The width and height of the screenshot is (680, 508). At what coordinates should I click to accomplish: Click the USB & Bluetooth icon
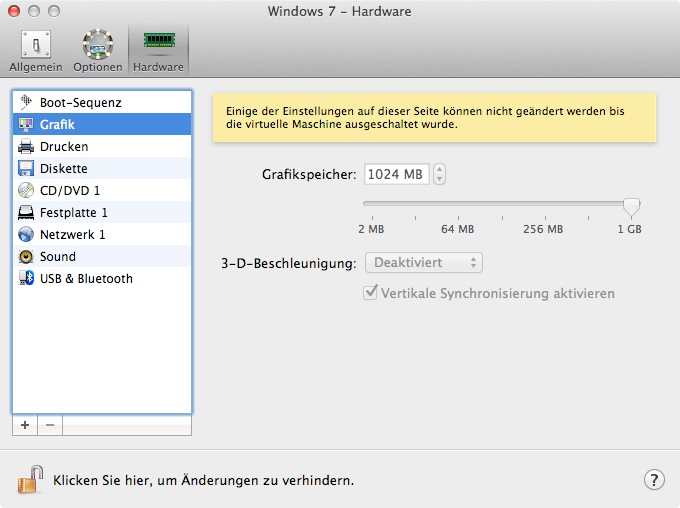(26, 279)
